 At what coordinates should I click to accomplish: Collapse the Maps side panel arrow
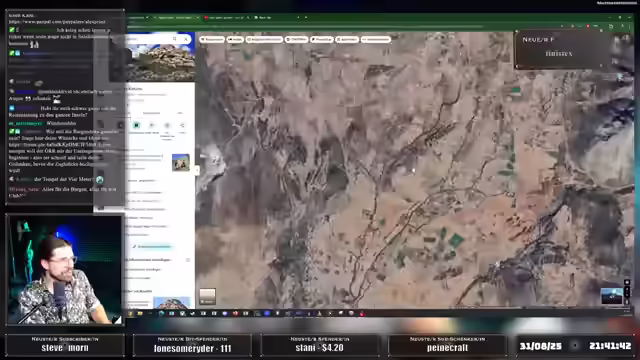[197, 170]
